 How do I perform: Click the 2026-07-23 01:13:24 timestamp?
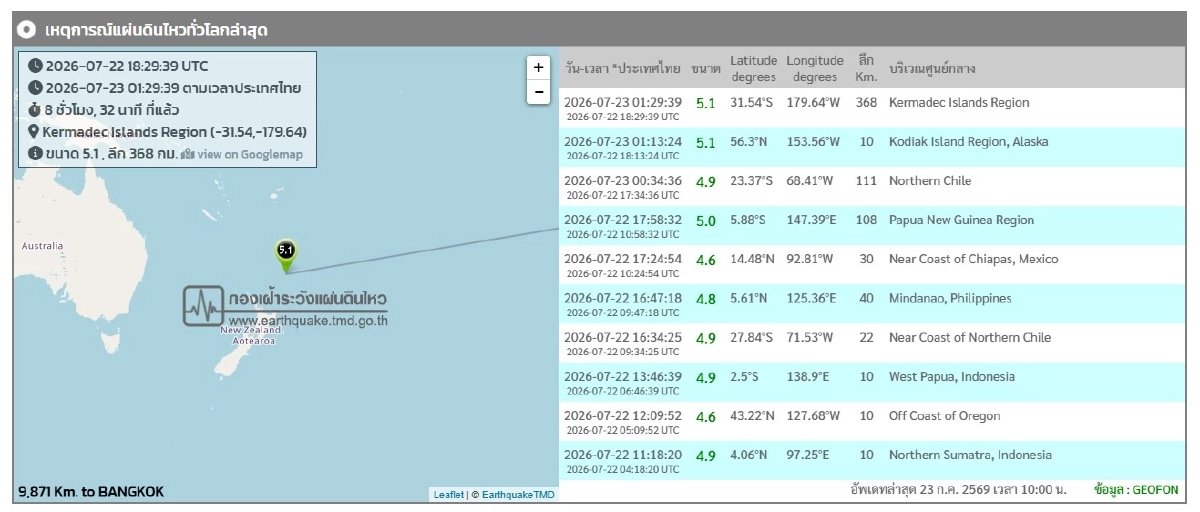pos(623,141)
